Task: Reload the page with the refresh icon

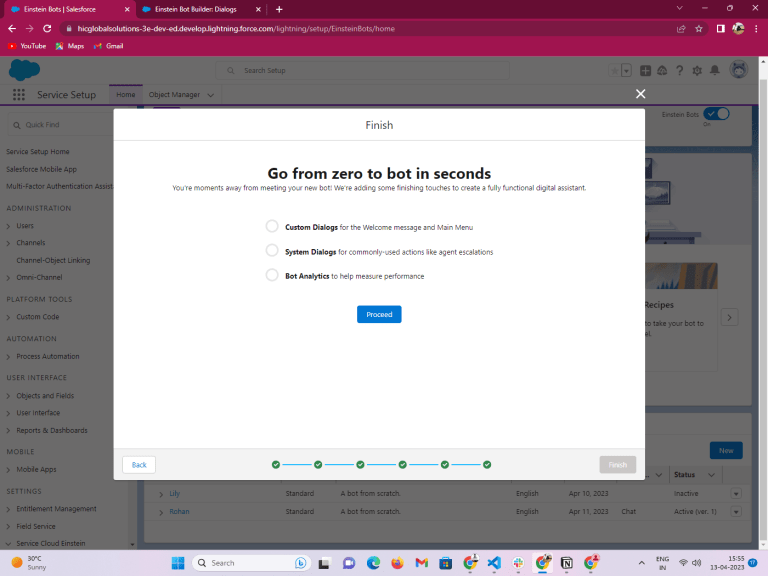Action: 47,28
